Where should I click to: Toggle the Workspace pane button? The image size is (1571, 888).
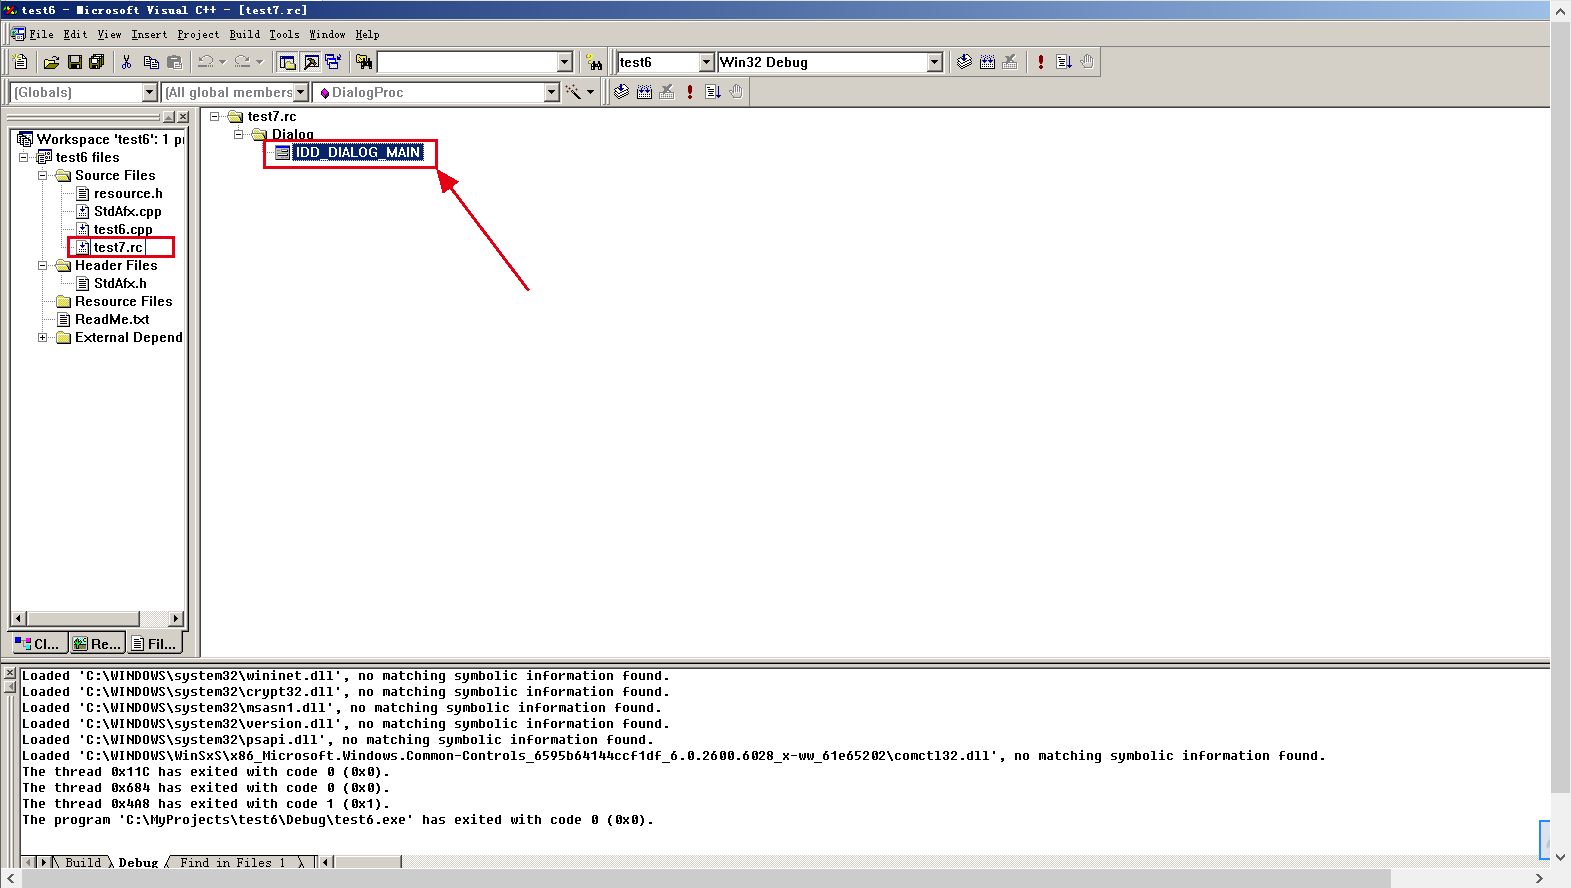click(288, 62)
